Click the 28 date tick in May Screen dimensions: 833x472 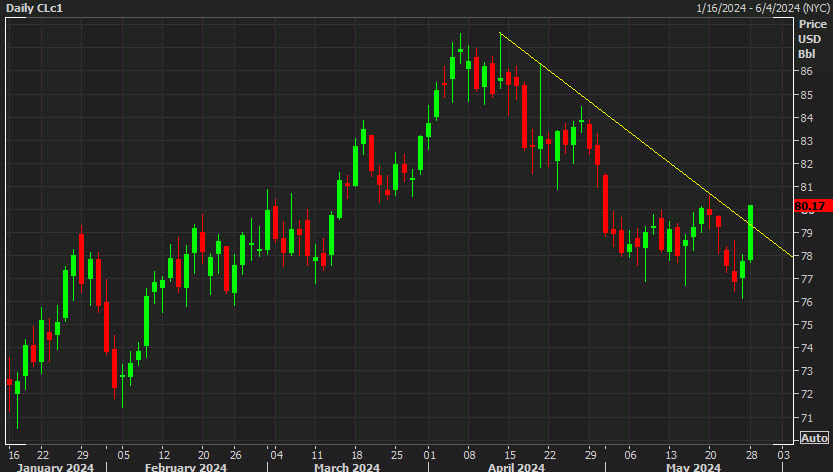(x=751, y=455)
